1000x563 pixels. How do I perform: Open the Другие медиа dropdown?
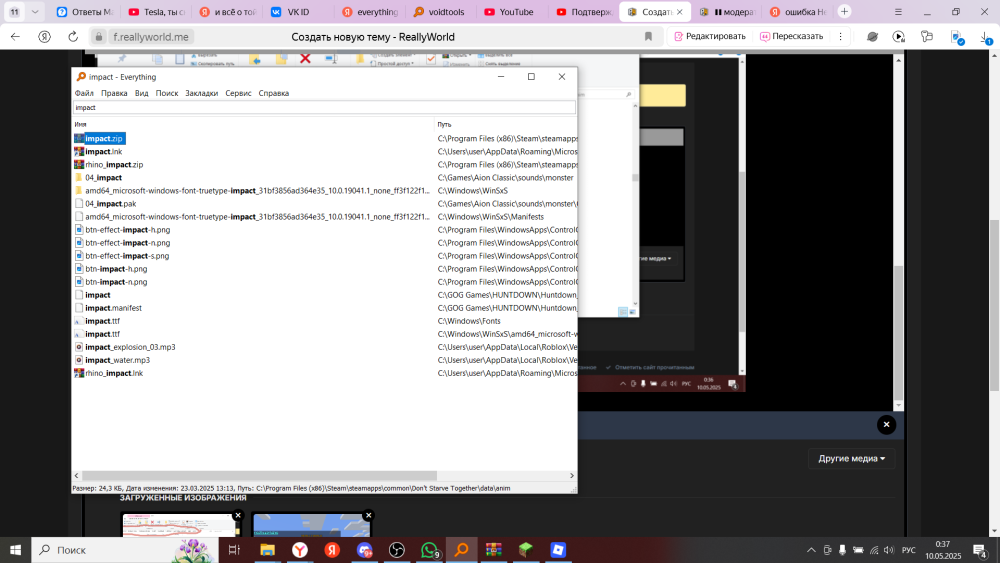(851, 458)
